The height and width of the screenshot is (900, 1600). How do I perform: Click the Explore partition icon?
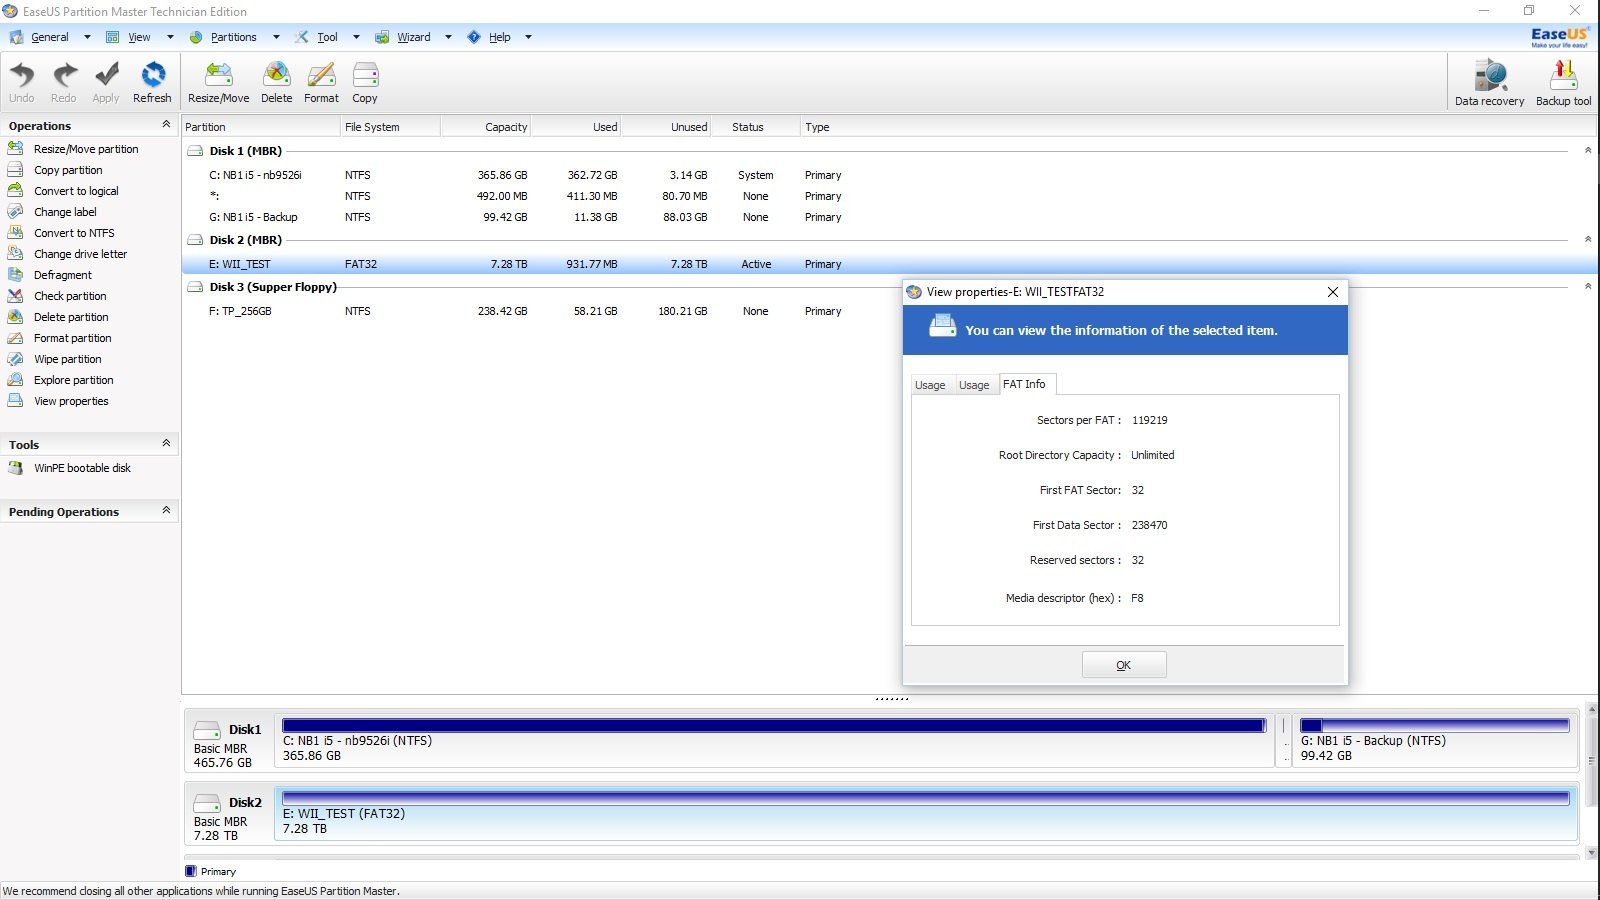tap(15, 379)
